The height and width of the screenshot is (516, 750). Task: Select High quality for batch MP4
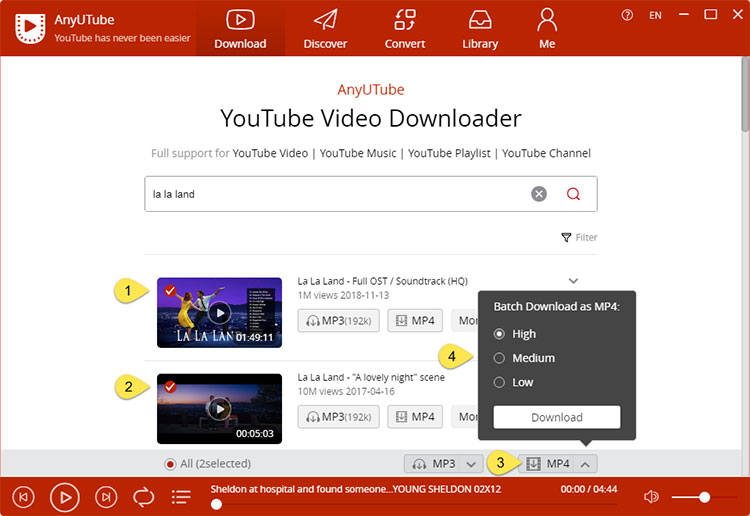[499, 334]
